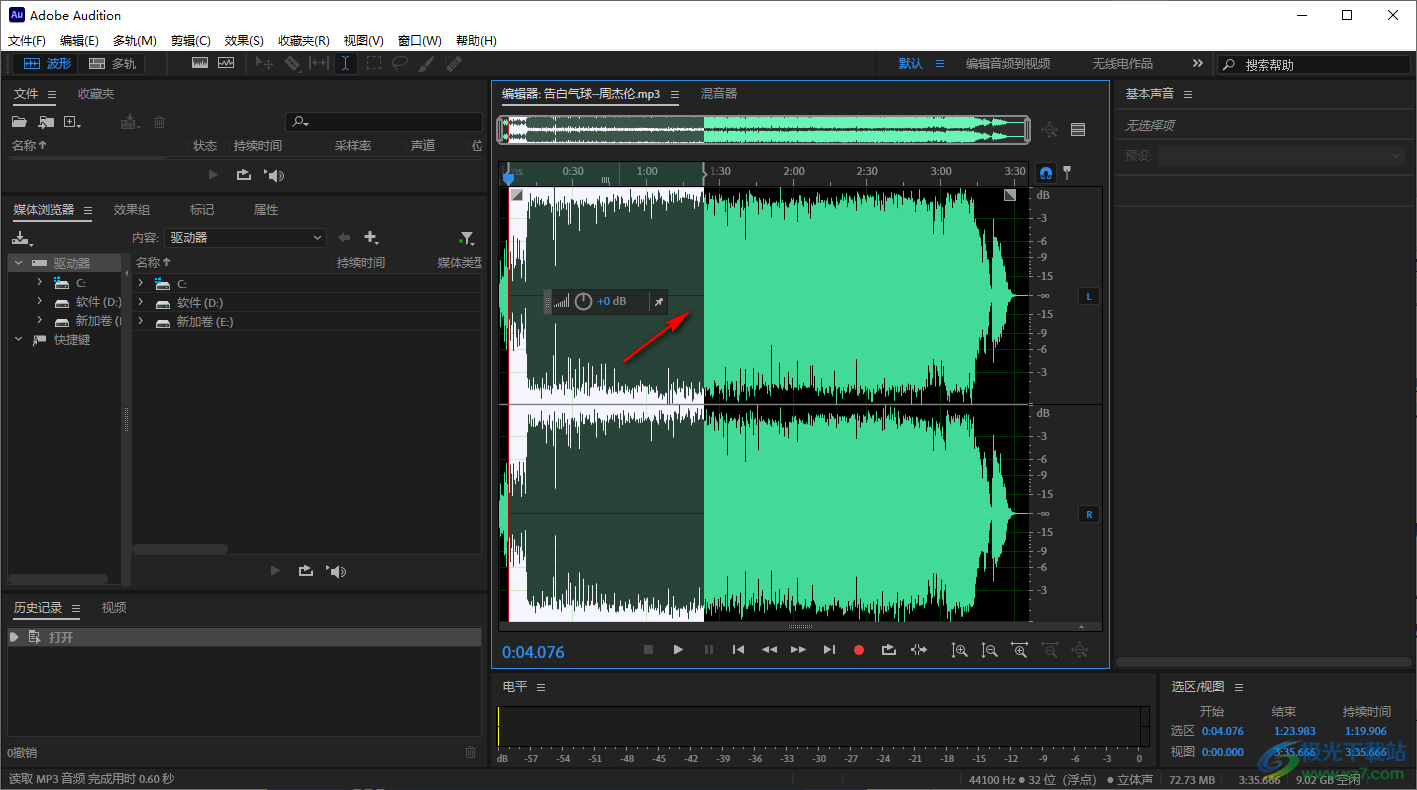This screenshot has height=790, width=1417.
Task: Select the Spot Healing Brush tool
Action: 453,63
